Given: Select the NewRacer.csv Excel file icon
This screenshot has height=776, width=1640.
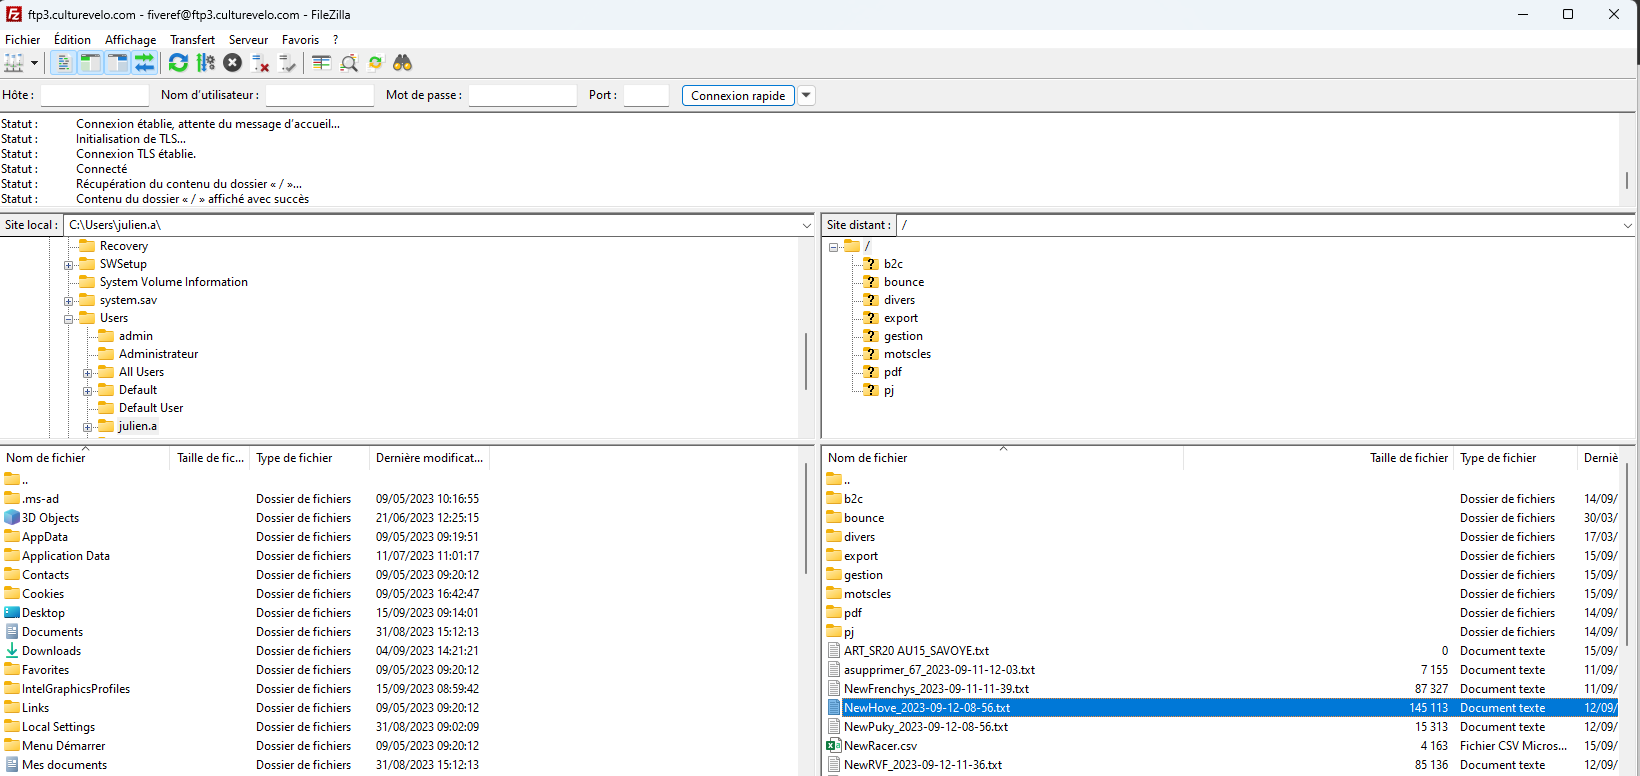Looking at the screenshot, I should [834, 746].
